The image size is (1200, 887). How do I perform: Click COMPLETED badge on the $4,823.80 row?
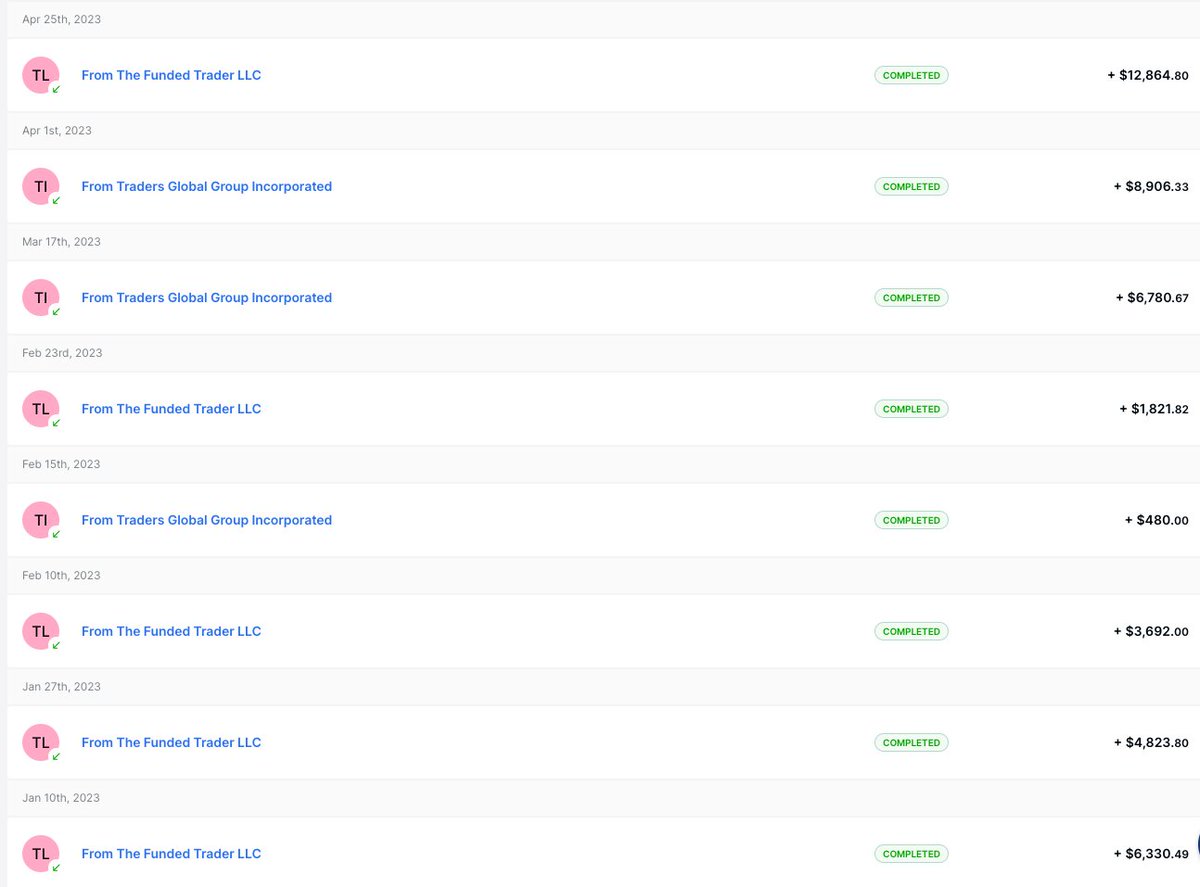911,742
